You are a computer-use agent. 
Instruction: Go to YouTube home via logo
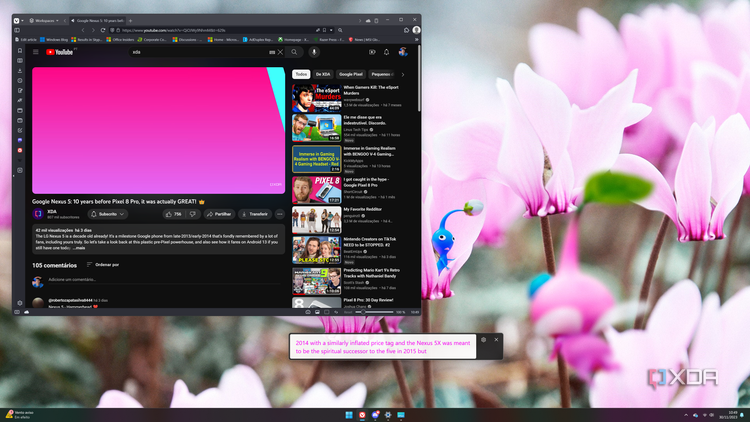tap(60, 52)
